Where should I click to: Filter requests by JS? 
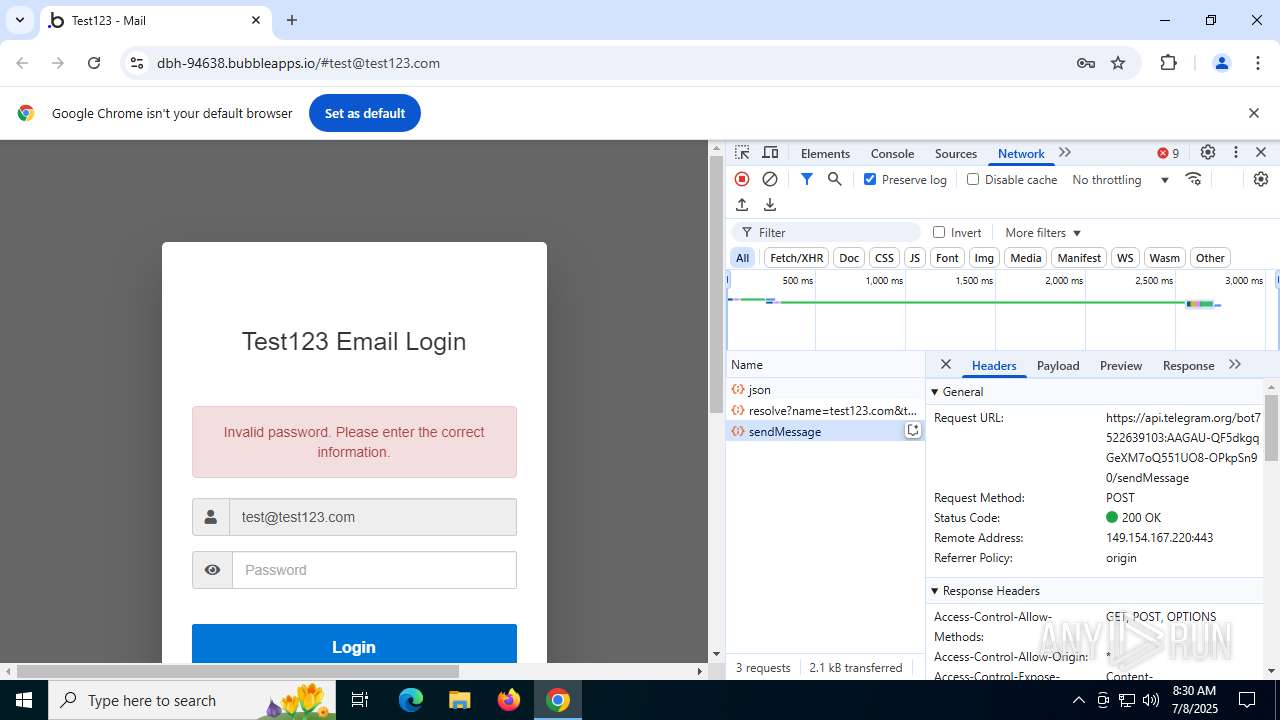point(914,258)
